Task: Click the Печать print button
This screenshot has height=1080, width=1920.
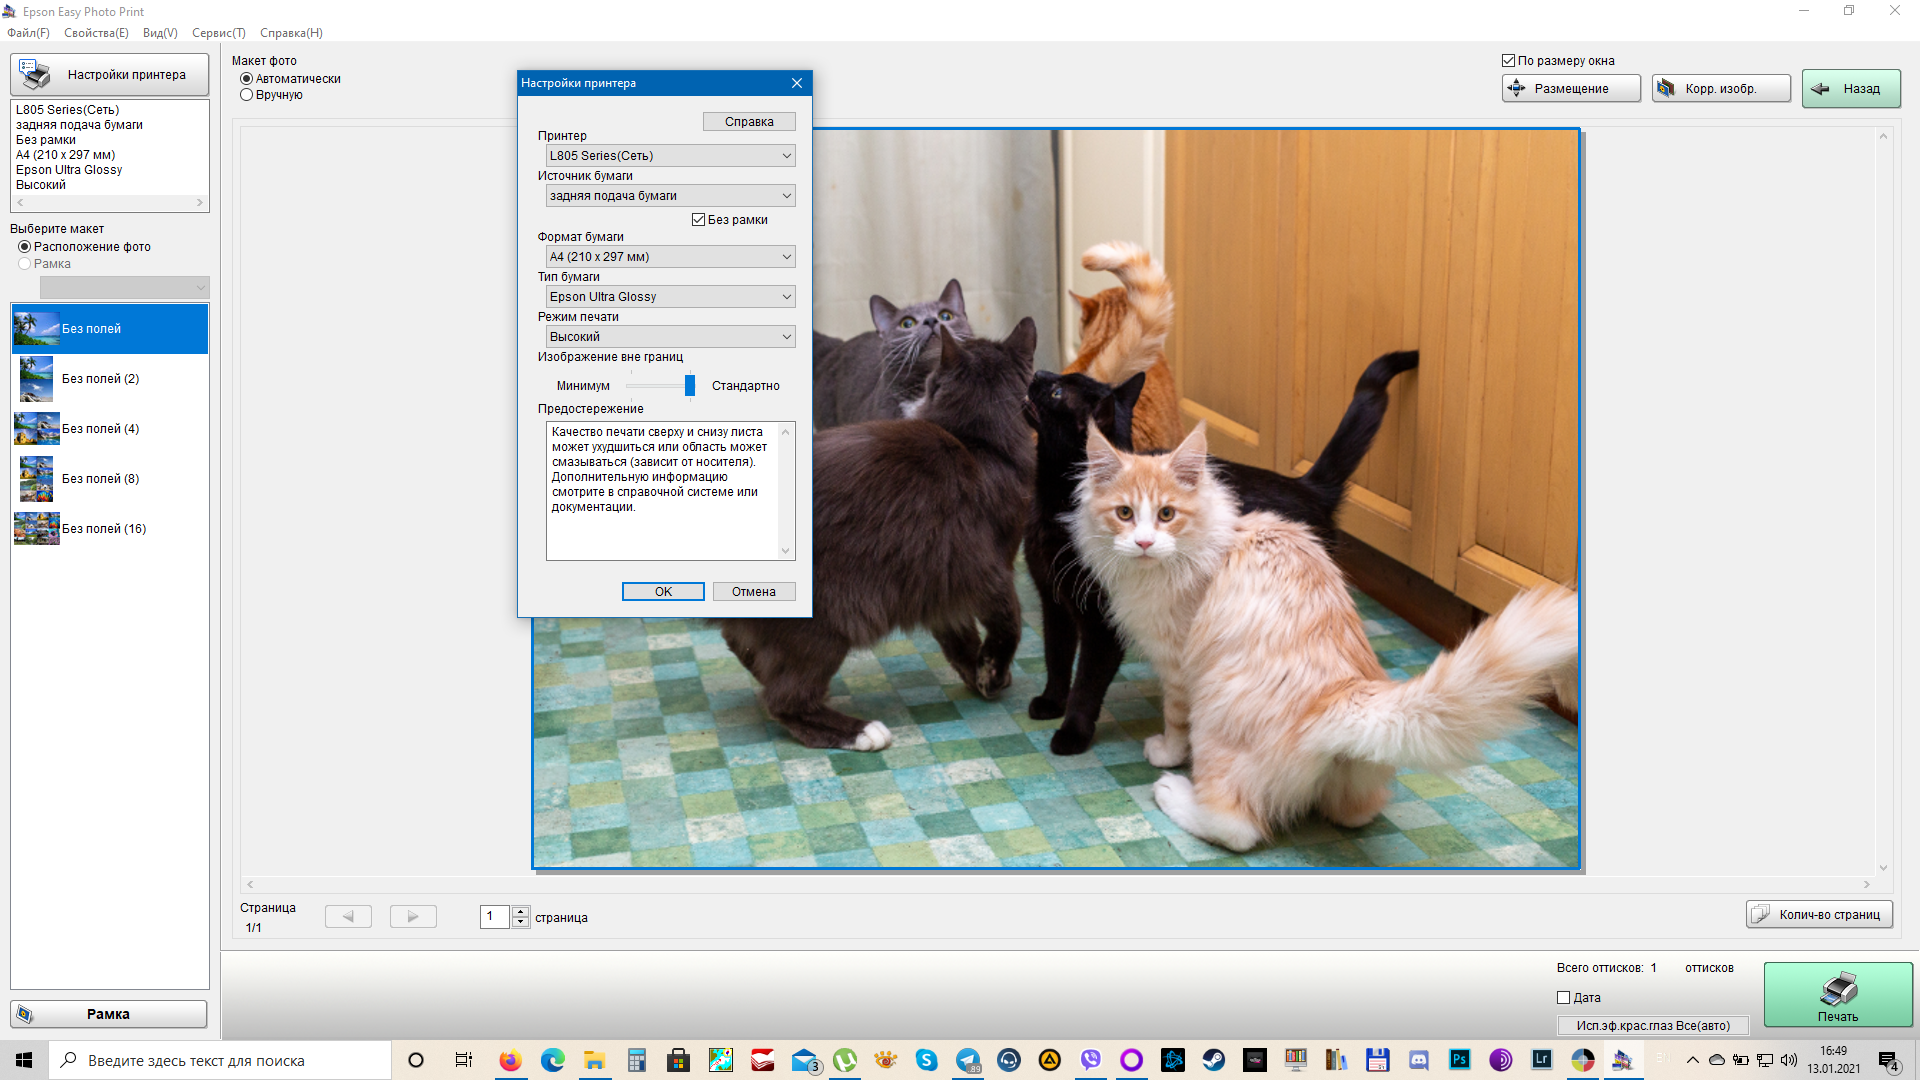Action: tap(1837, 995)
